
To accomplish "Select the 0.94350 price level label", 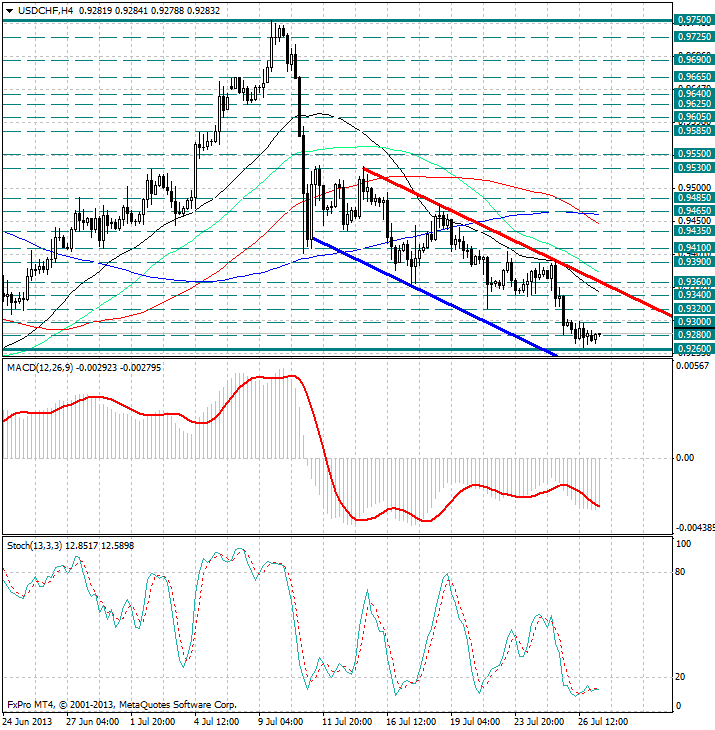I will pyautogui.click(x=694, y=231).
